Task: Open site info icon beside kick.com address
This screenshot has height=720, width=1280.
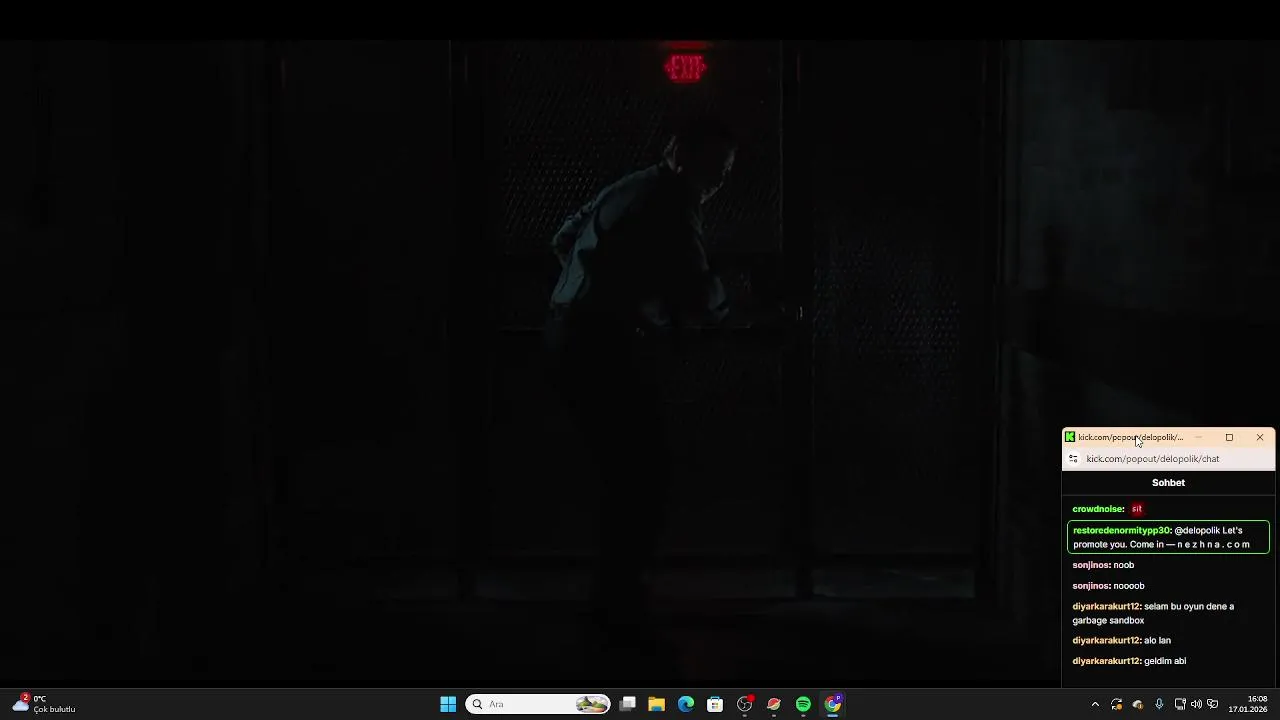Action: click(1073, 459)
